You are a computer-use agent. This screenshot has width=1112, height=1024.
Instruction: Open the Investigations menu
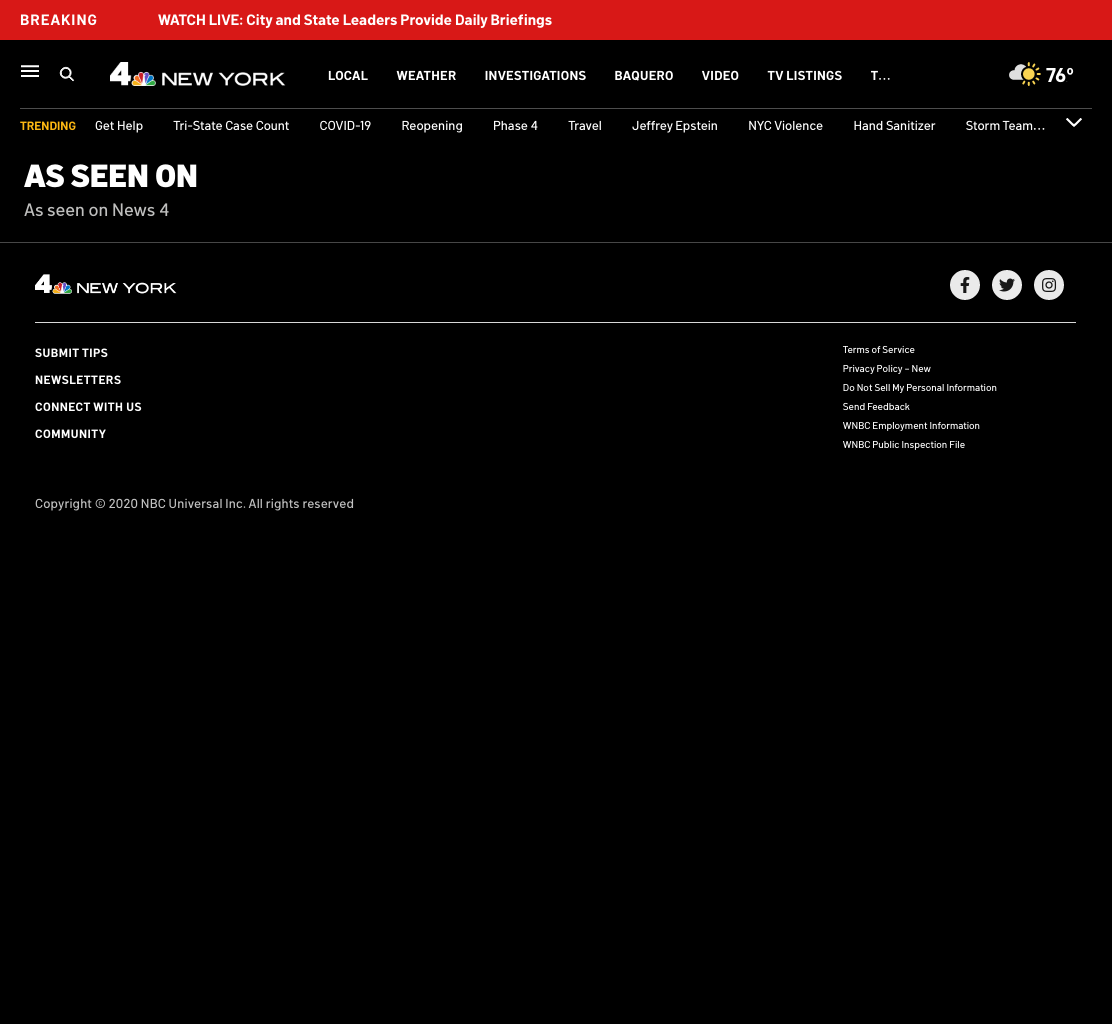535,75
